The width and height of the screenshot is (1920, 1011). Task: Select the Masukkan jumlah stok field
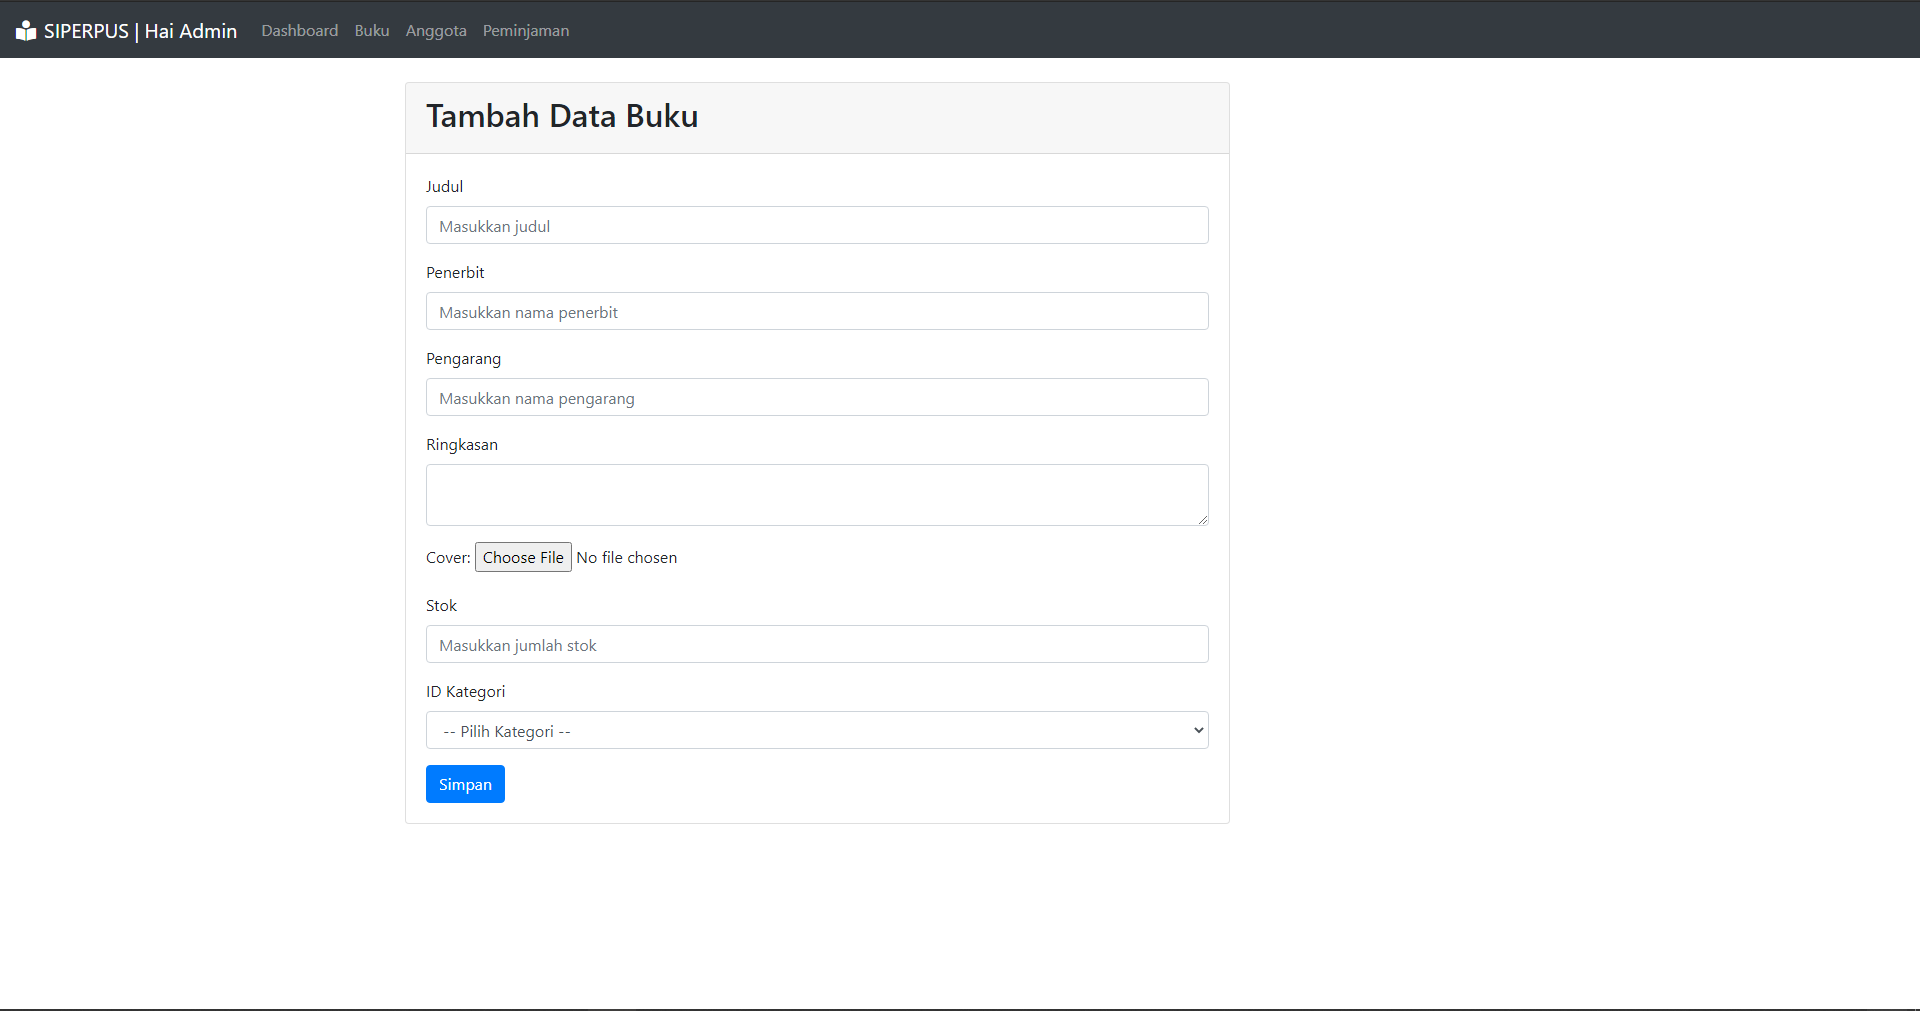click(816, 644)
